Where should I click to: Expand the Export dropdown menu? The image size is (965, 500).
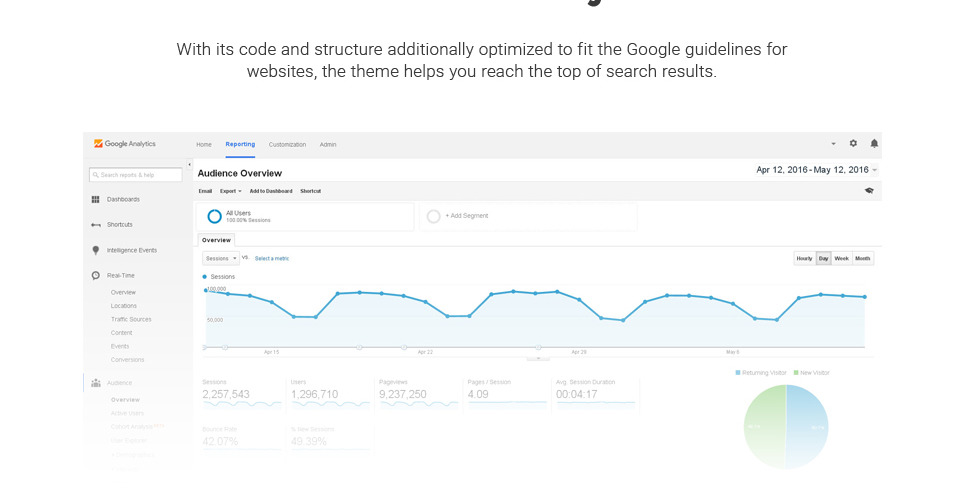230,191
